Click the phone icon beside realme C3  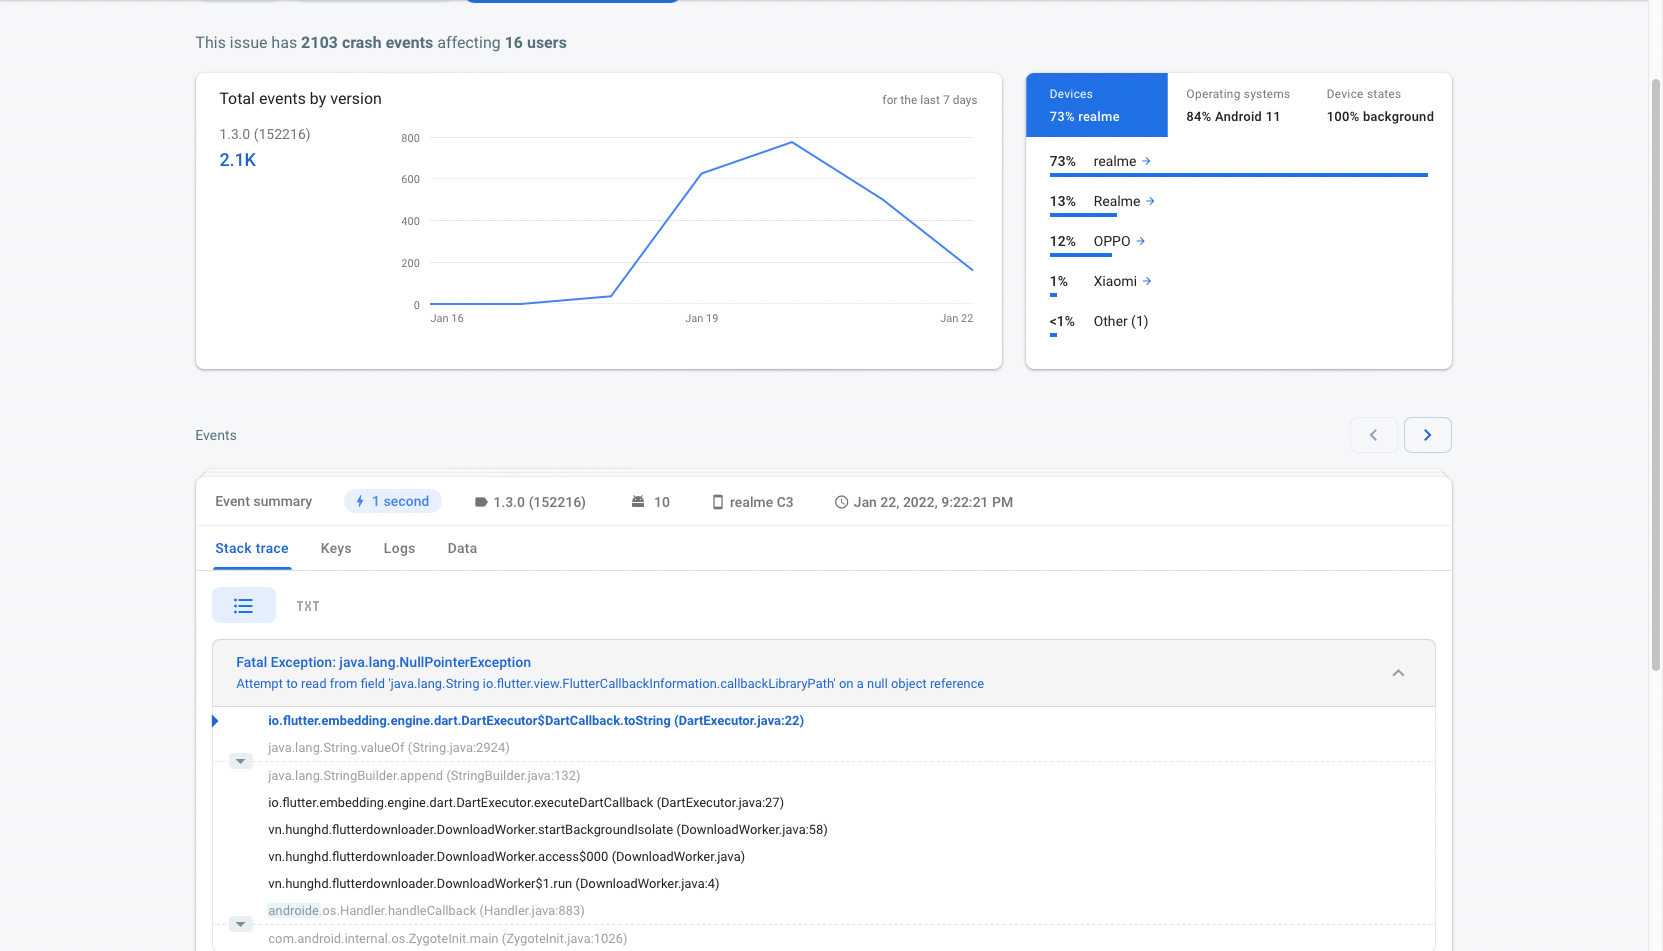pos(718,501)
